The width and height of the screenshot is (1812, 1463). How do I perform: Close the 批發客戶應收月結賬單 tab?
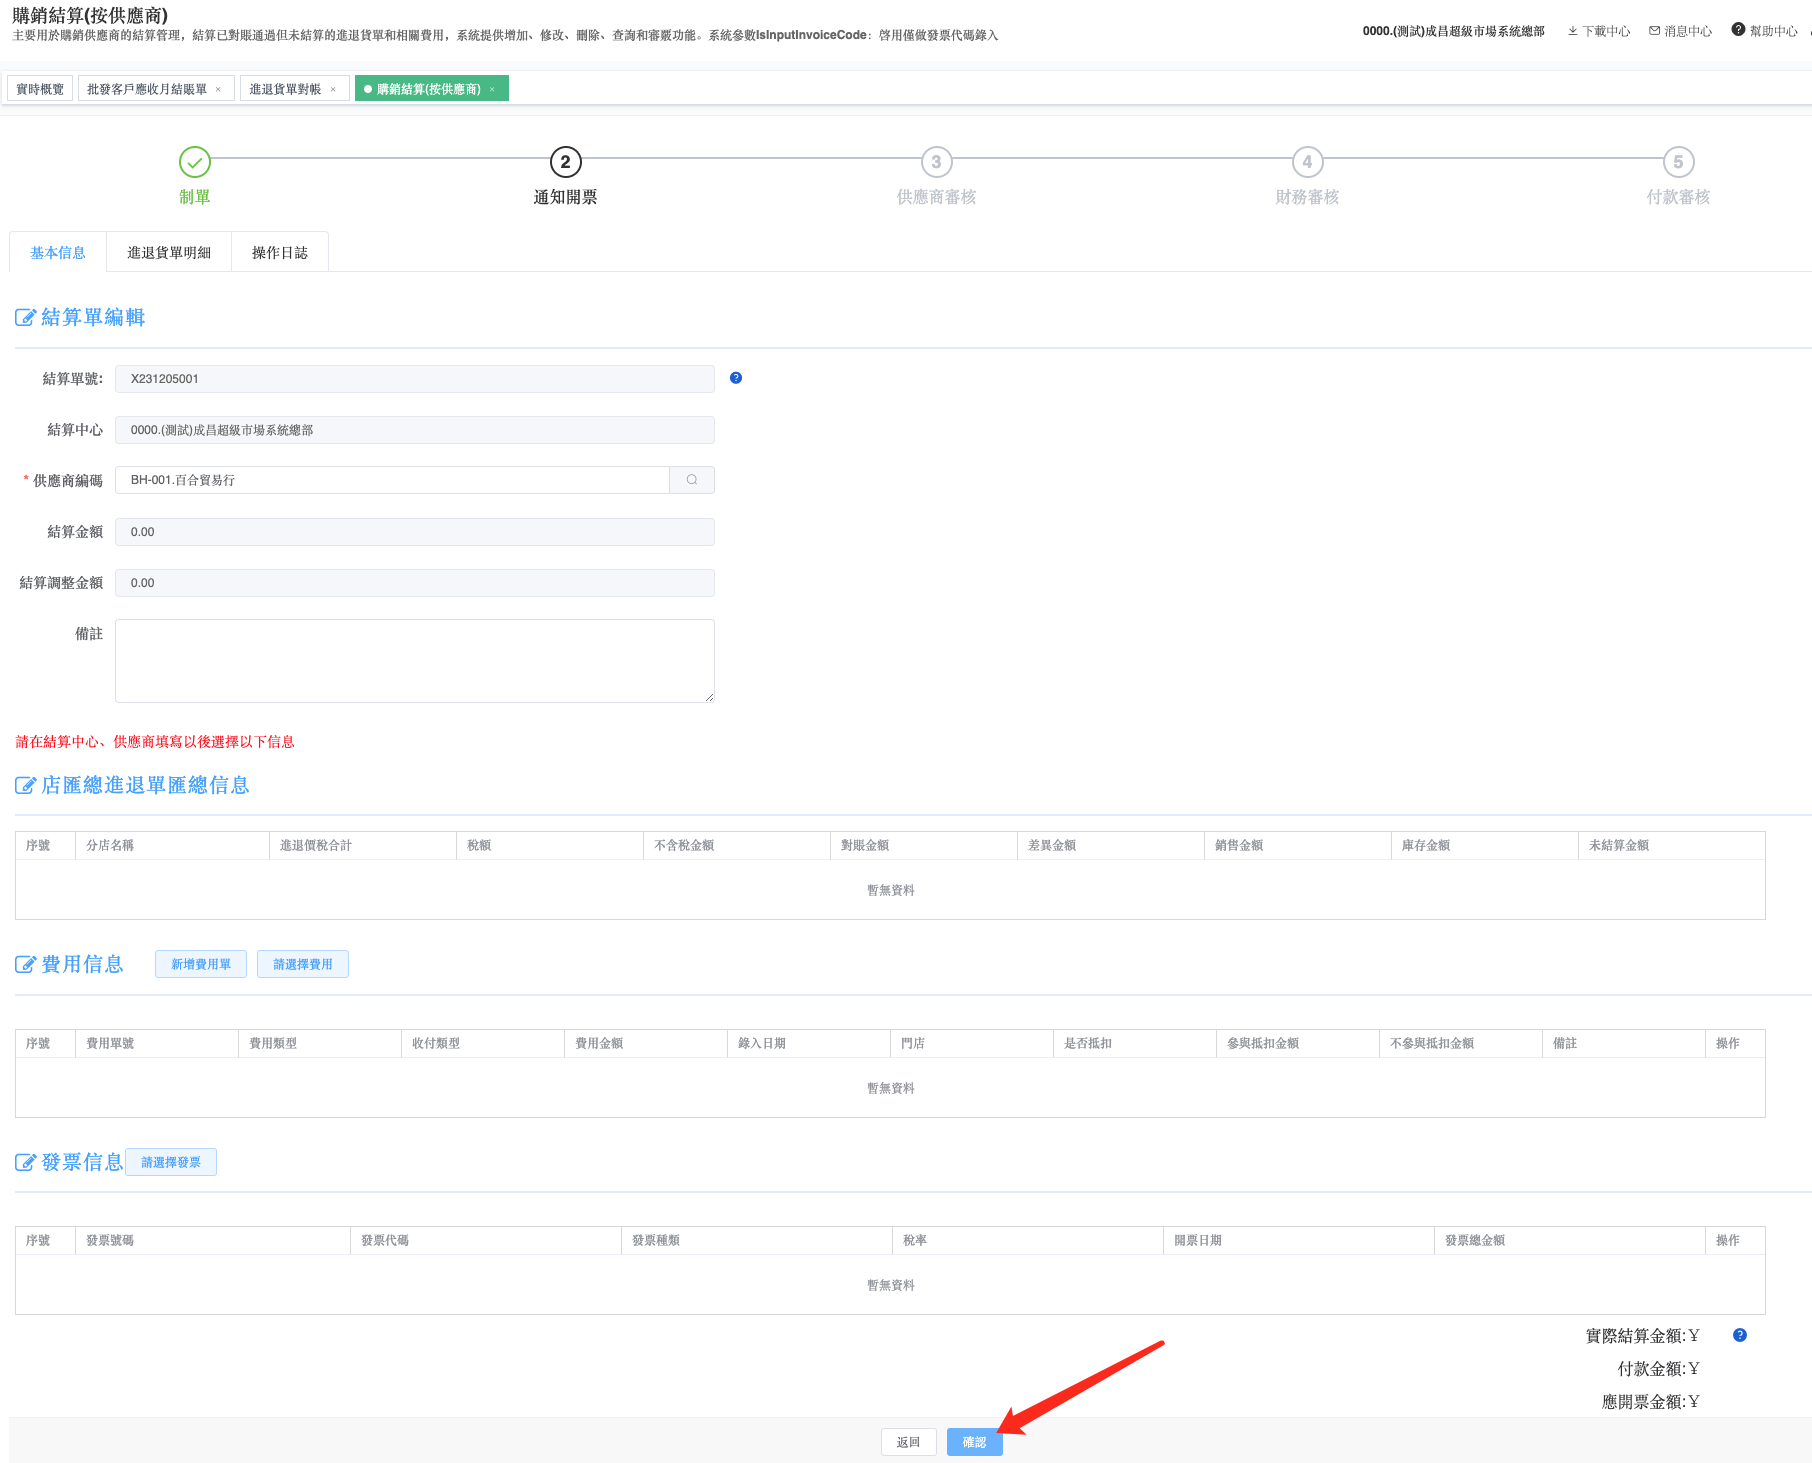point(218,89)
